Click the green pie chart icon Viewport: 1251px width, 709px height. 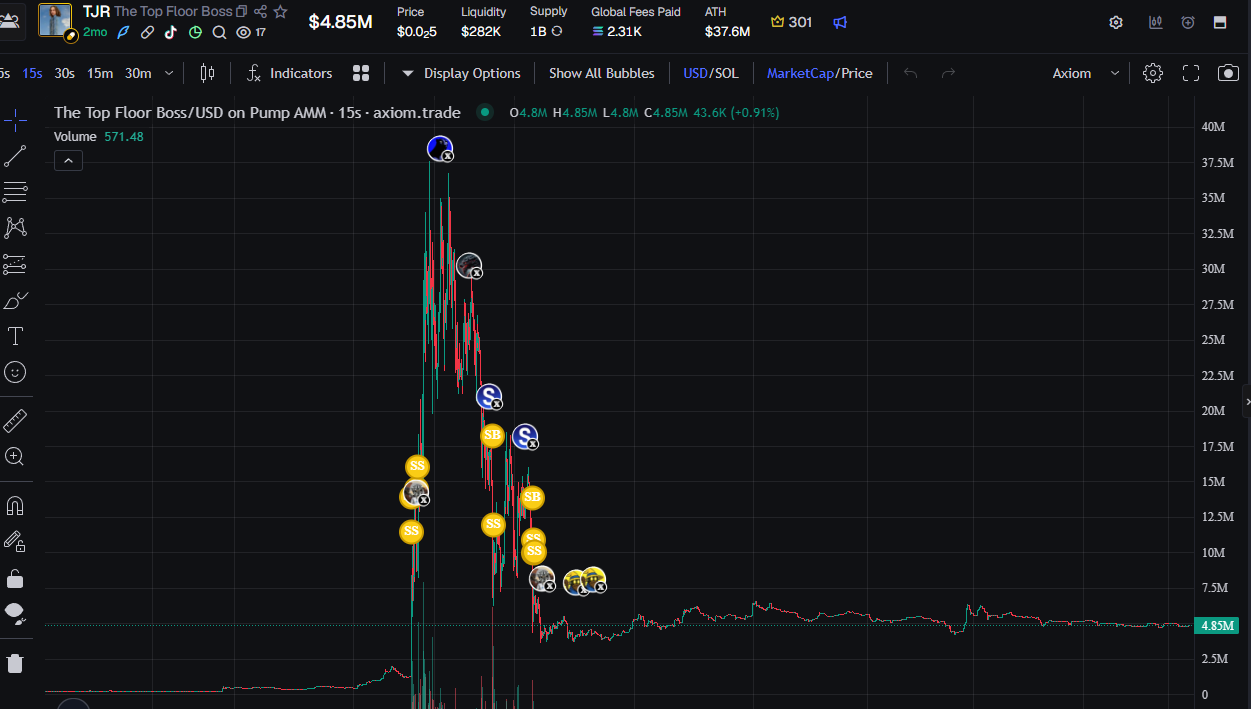pyautogui.click(x=195, y=32)
